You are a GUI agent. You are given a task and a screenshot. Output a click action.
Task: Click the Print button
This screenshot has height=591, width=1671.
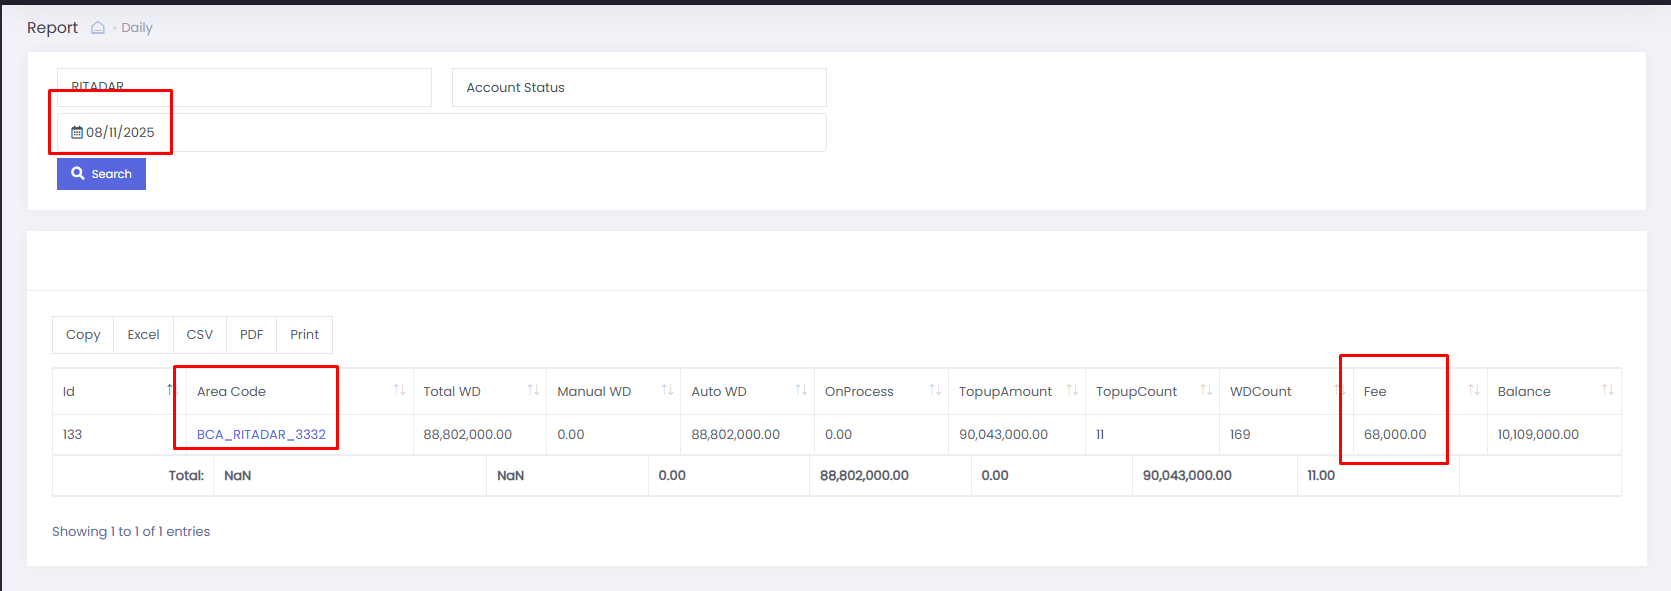pos(304,335)
